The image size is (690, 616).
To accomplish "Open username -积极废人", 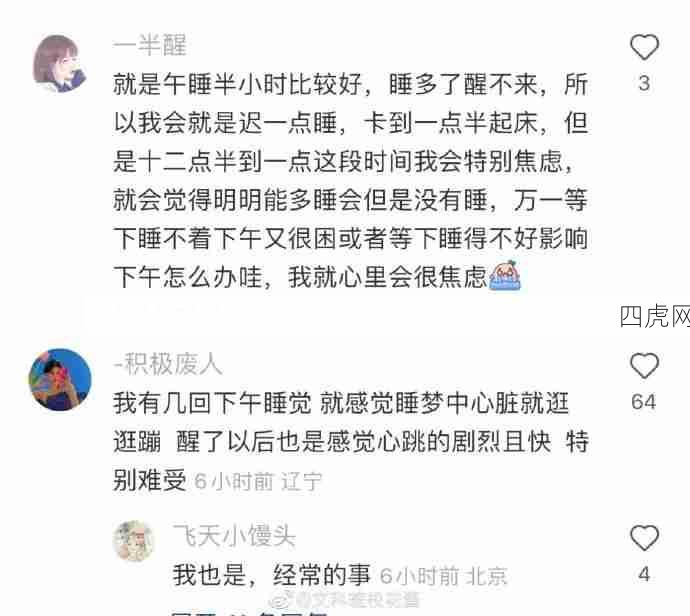I will 168,364.
